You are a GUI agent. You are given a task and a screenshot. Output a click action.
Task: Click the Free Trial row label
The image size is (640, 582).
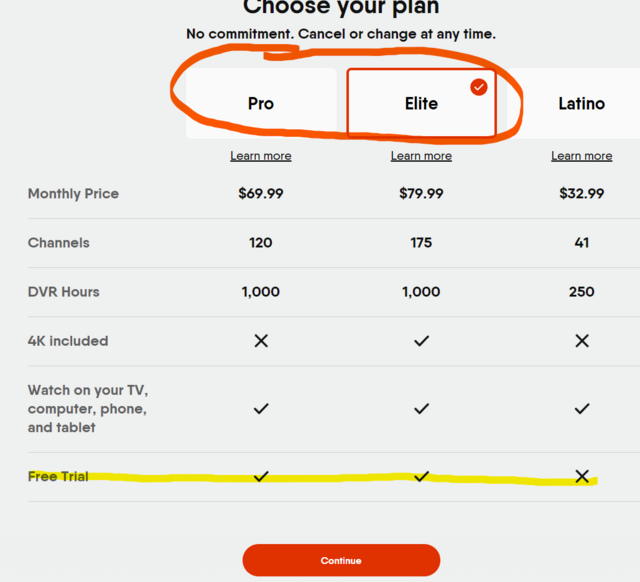point(58,476)
